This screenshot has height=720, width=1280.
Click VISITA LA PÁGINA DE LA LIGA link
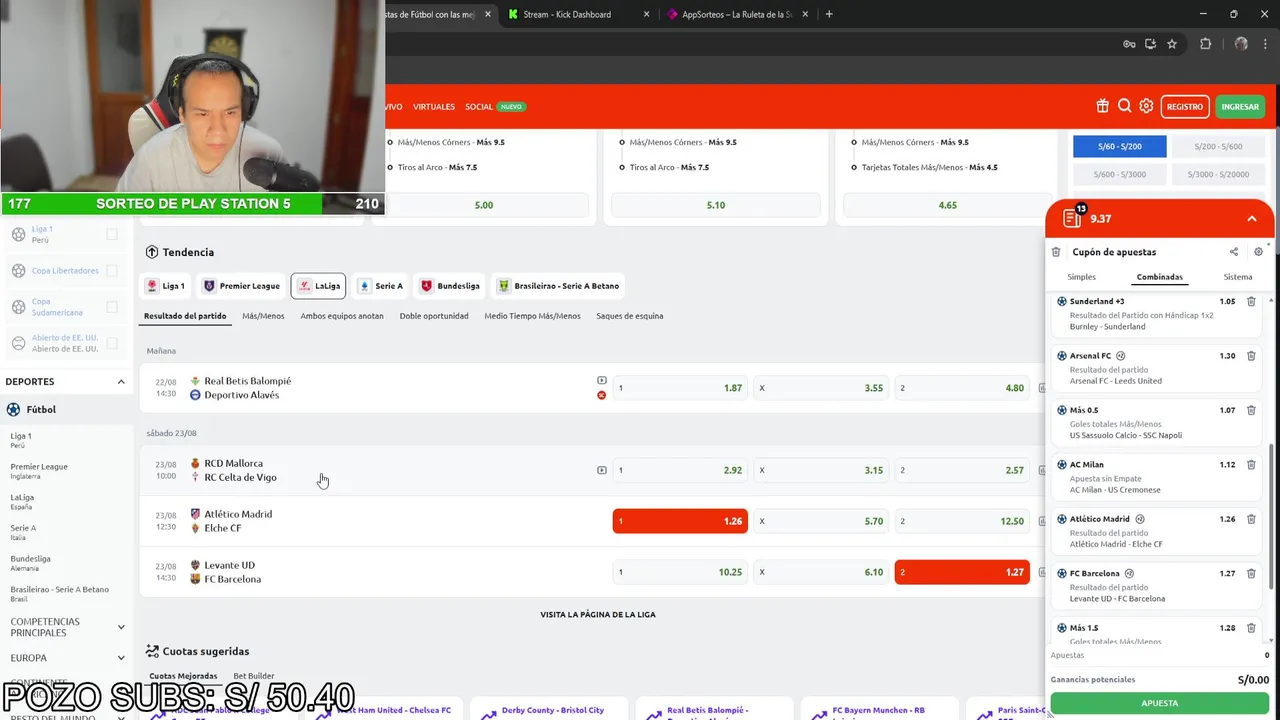[598, 614]
